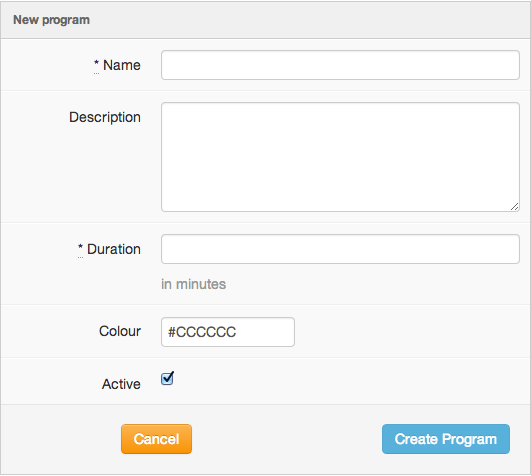531x476 pixels.
Task: Click the Duration label
Action: coord(114,249)
